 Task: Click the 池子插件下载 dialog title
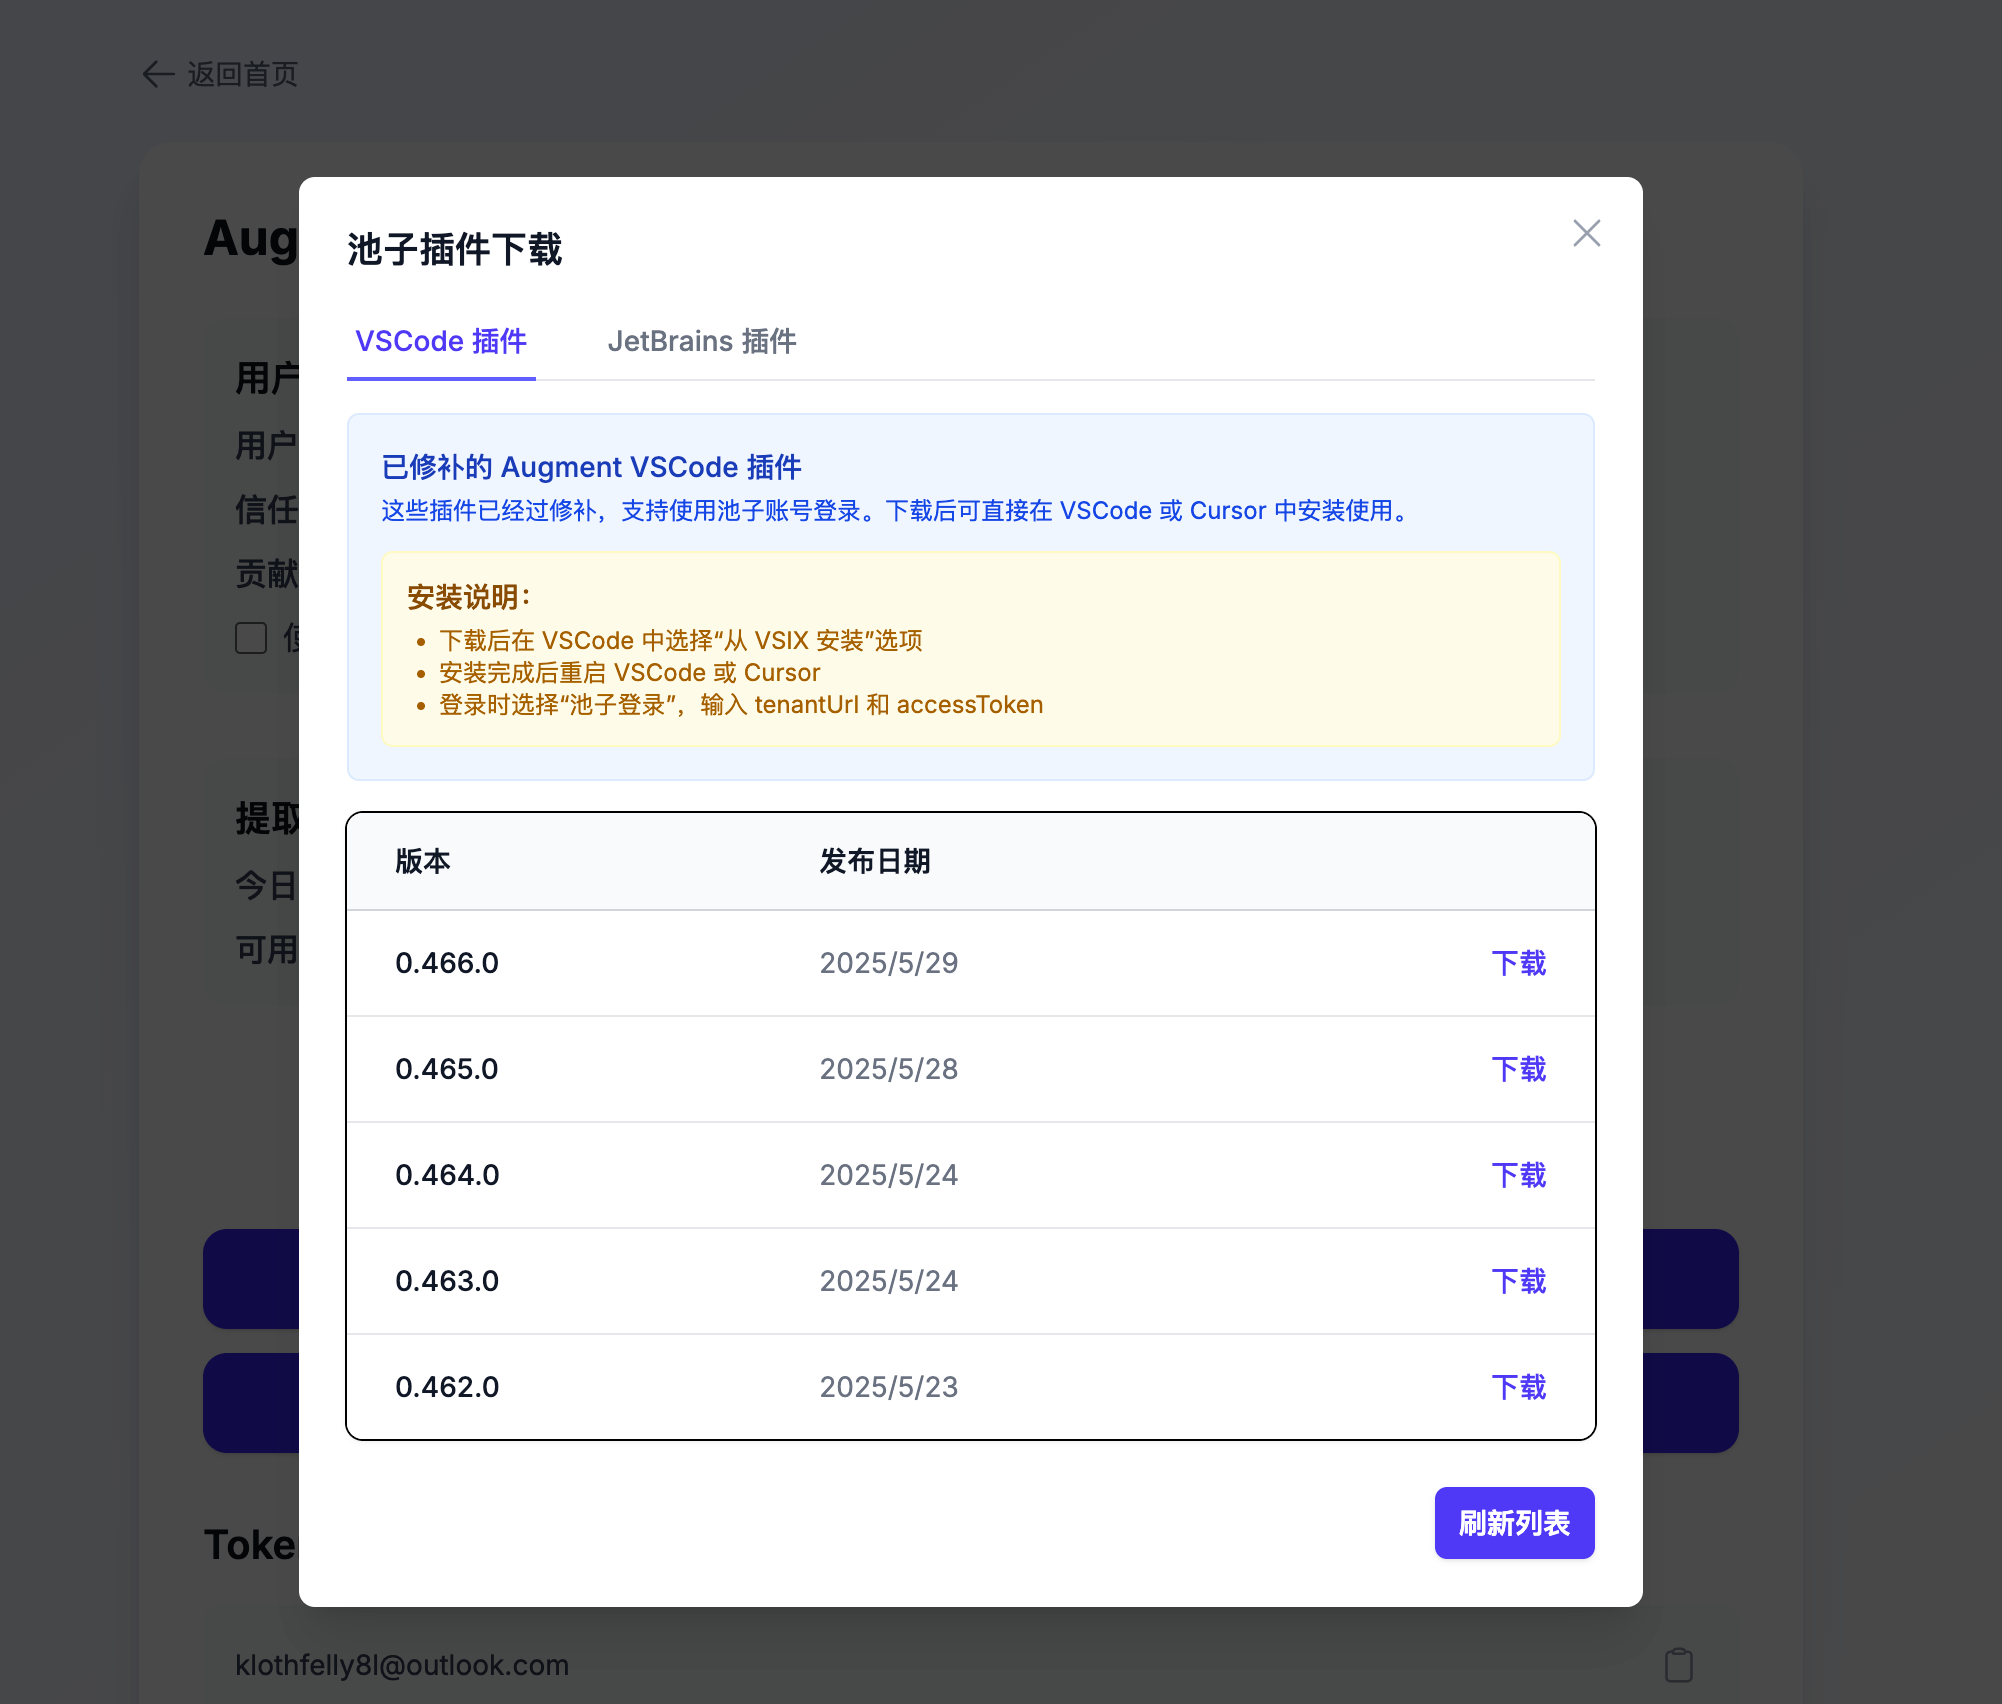tap(455, 249)
